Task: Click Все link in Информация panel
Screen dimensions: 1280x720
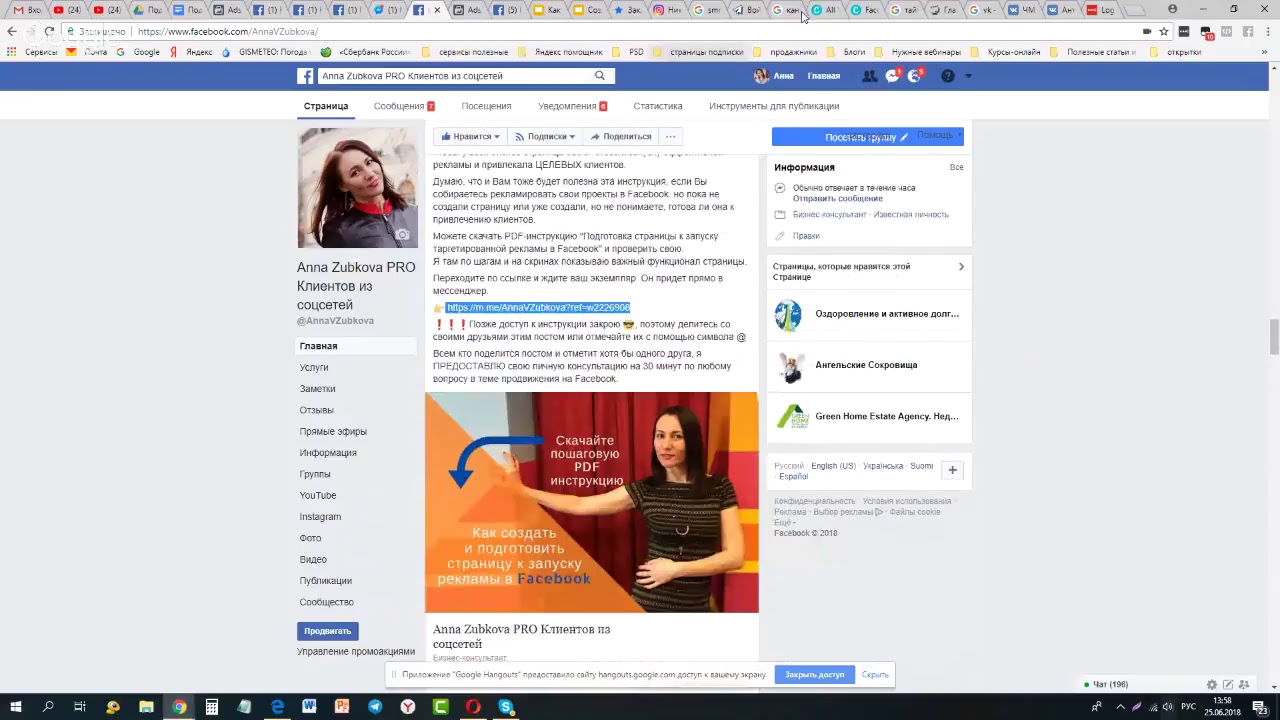Action: [x=957, y=167]
